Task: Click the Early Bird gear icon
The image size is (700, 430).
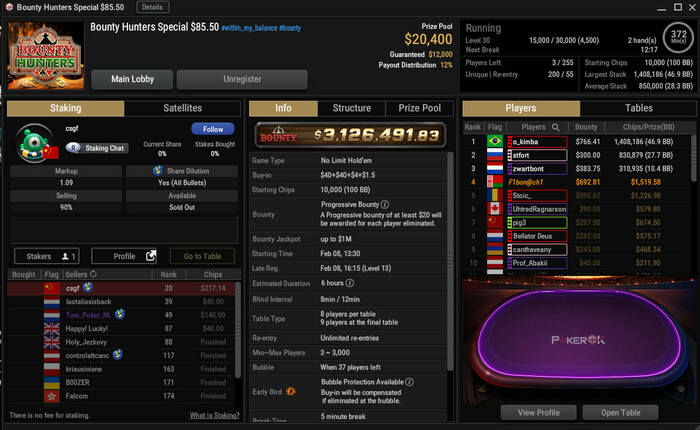Action: pos(291,391)
